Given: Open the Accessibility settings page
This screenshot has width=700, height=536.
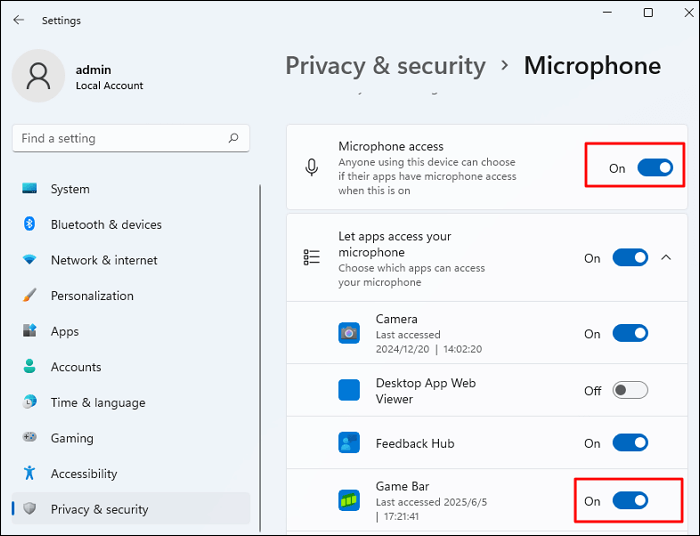Looking at the screenshot, I should (x=84, y=474).
